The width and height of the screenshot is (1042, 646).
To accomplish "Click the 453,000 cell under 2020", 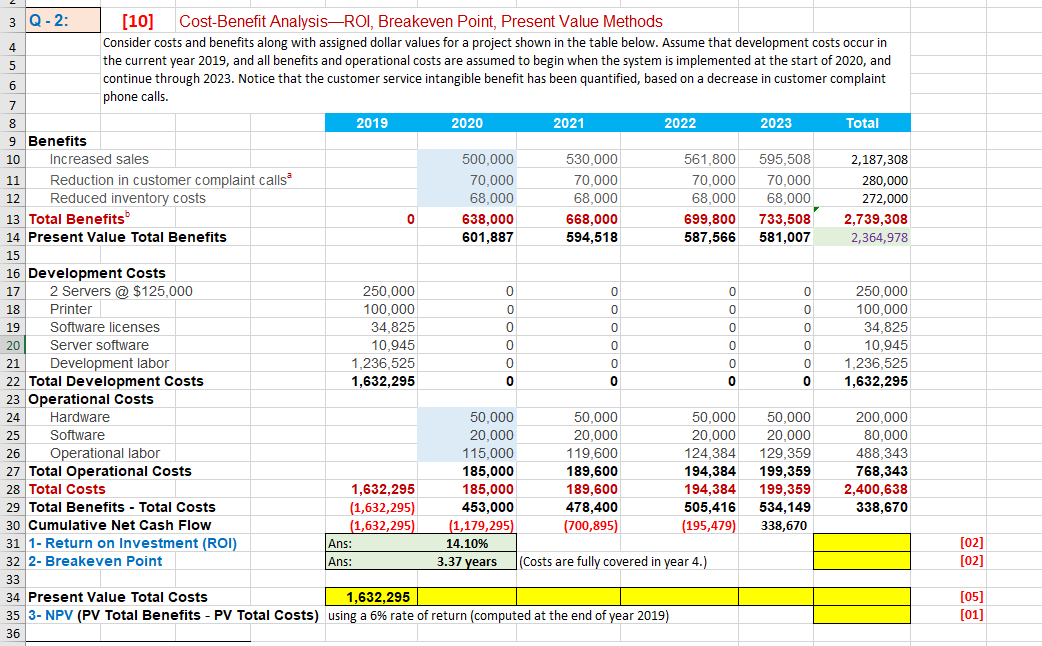I will click(x=467, y=507).
